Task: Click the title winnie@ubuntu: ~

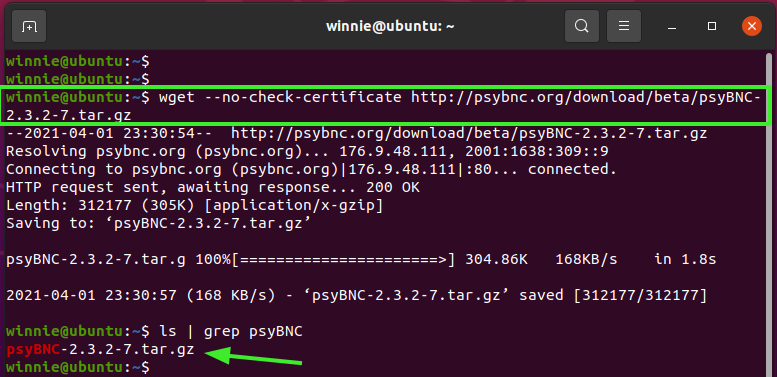Action: (390, 26)
